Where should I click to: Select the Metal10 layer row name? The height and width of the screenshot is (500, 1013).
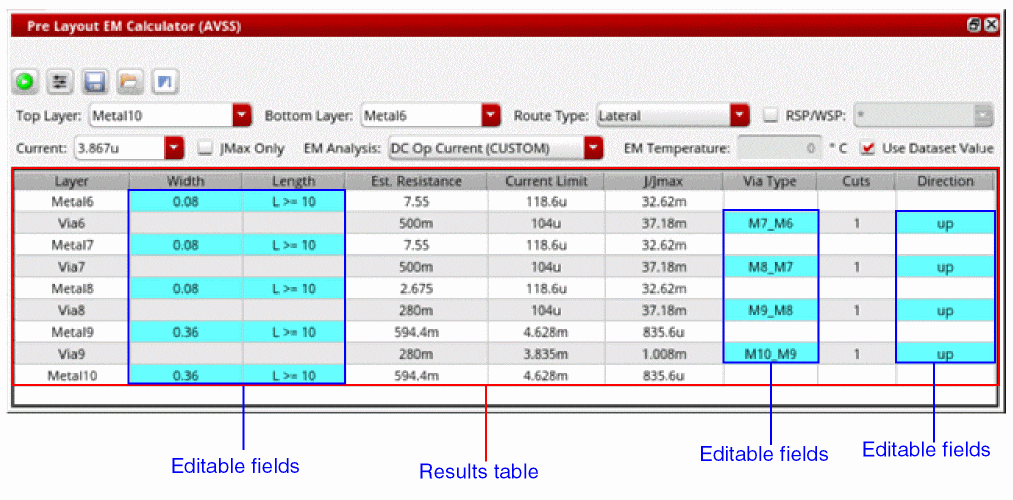(x=72, y=375)
